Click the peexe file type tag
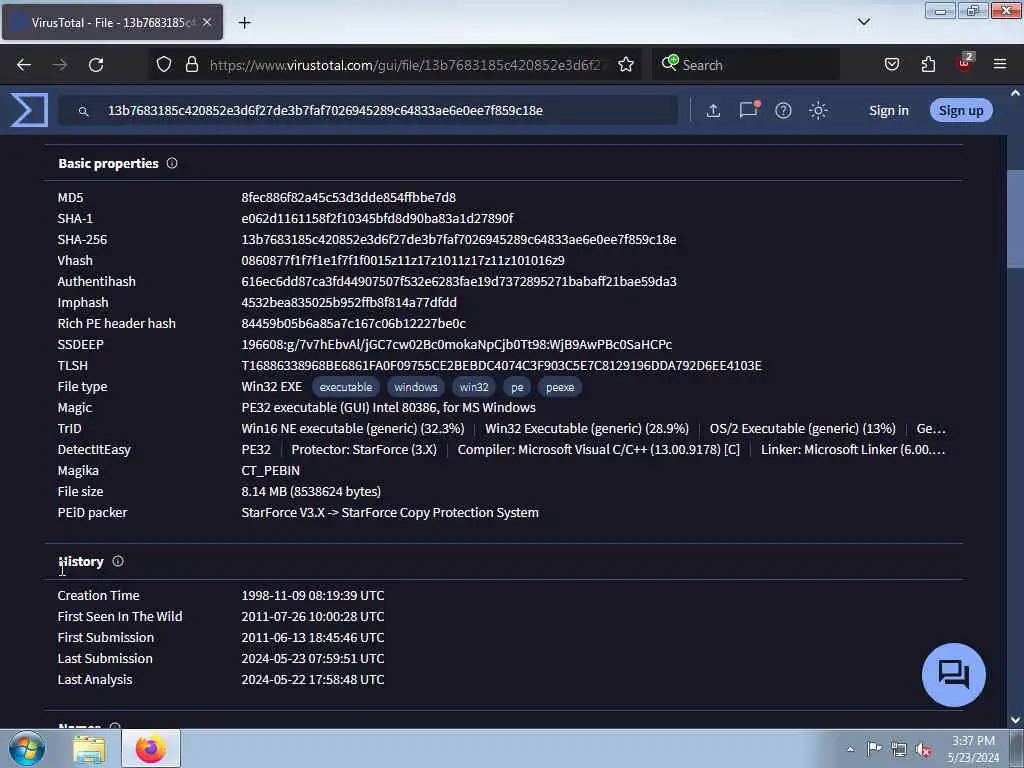 pos(560,387)
